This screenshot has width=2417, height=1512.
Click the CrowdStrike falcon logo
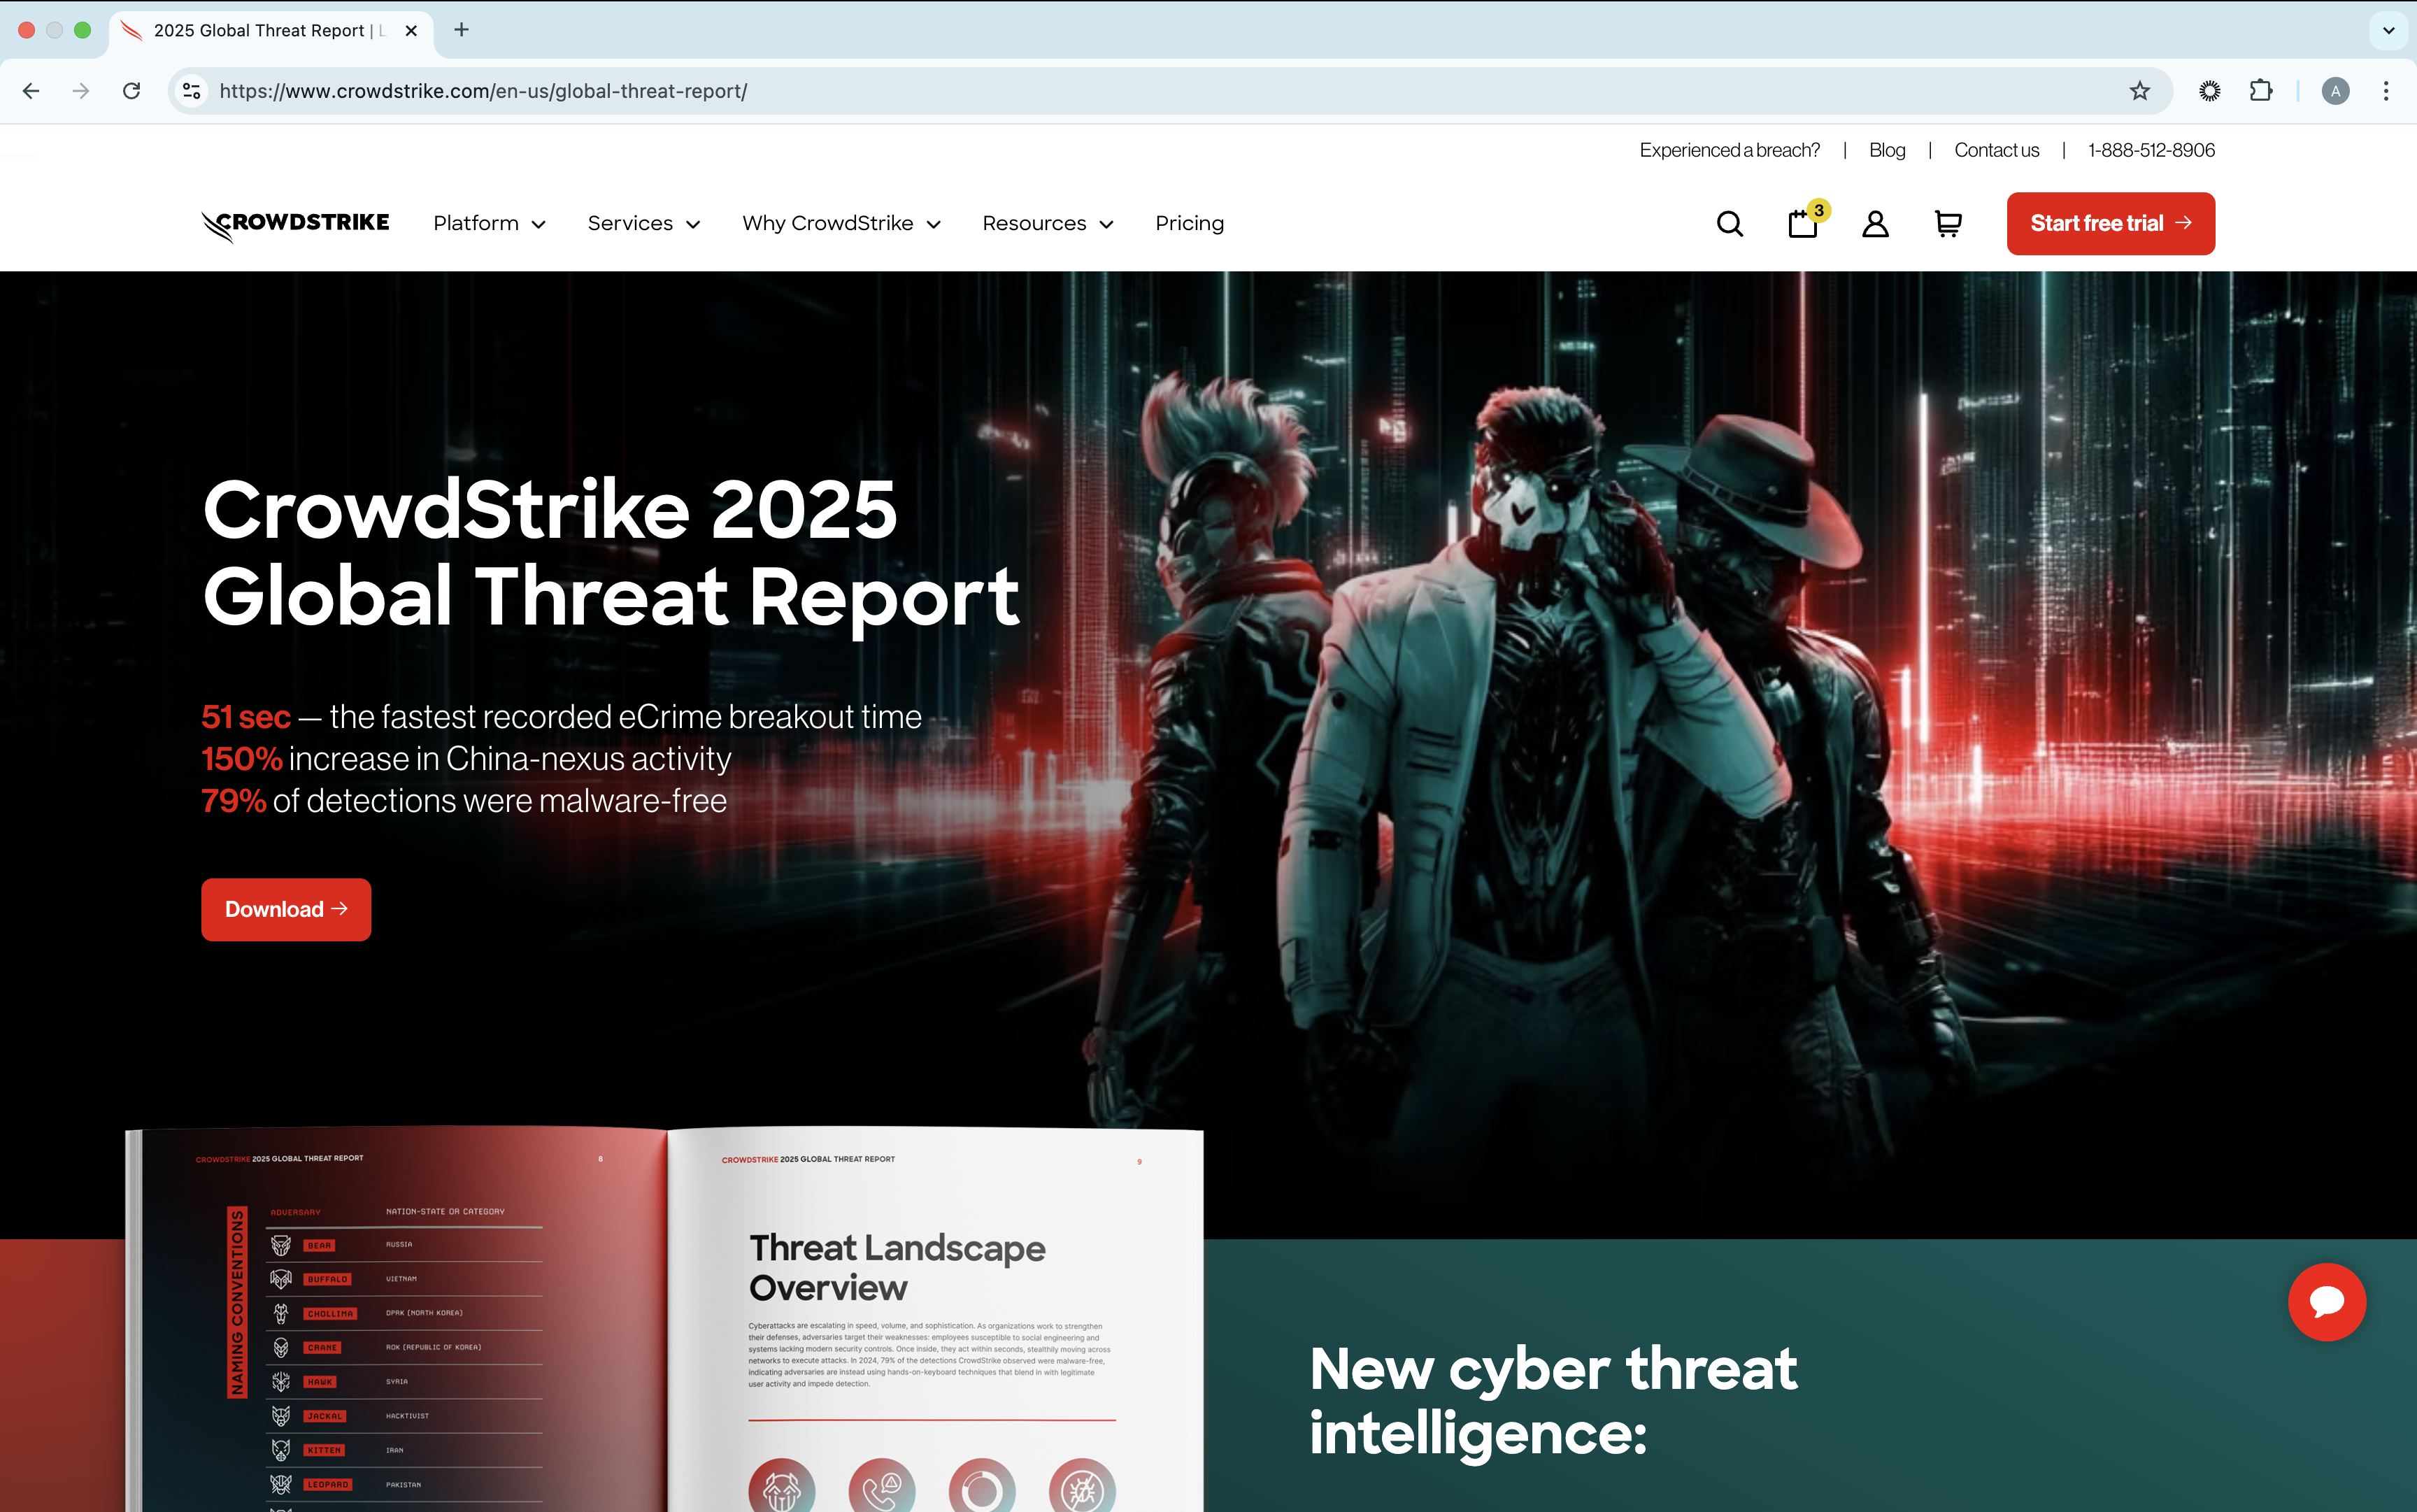[x=296, y=224]
